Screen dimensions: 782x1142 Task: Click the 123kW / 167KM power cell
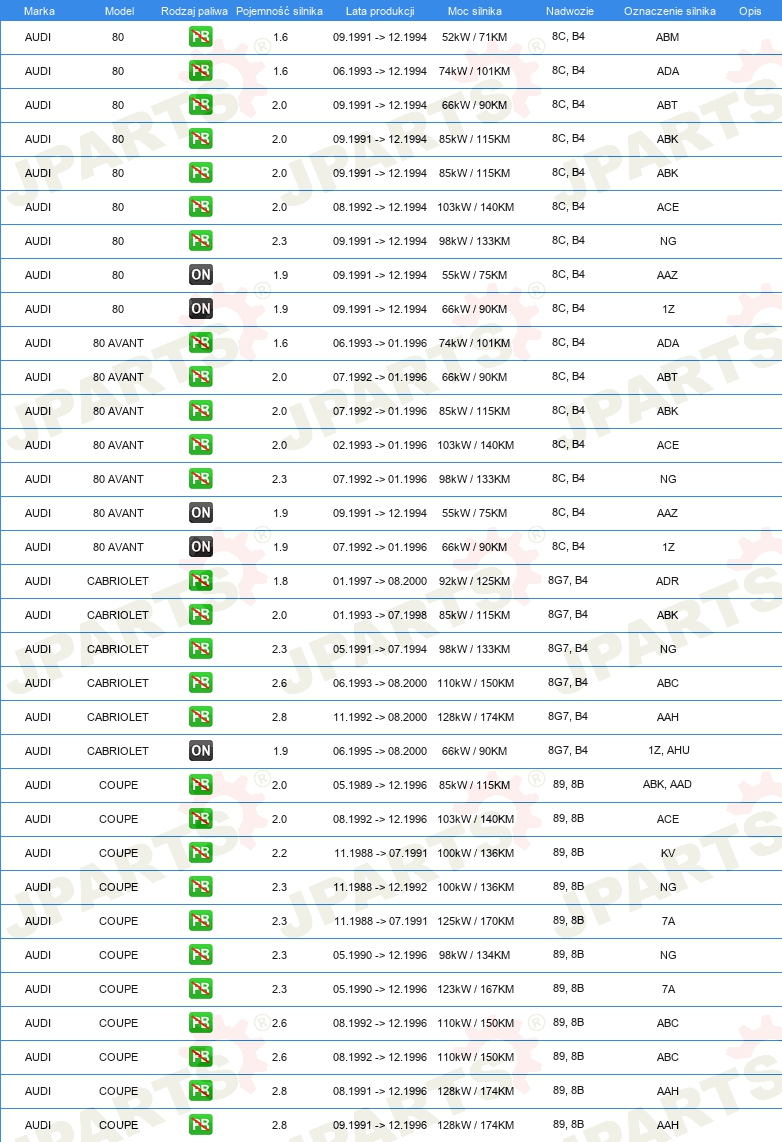point(475,989)
